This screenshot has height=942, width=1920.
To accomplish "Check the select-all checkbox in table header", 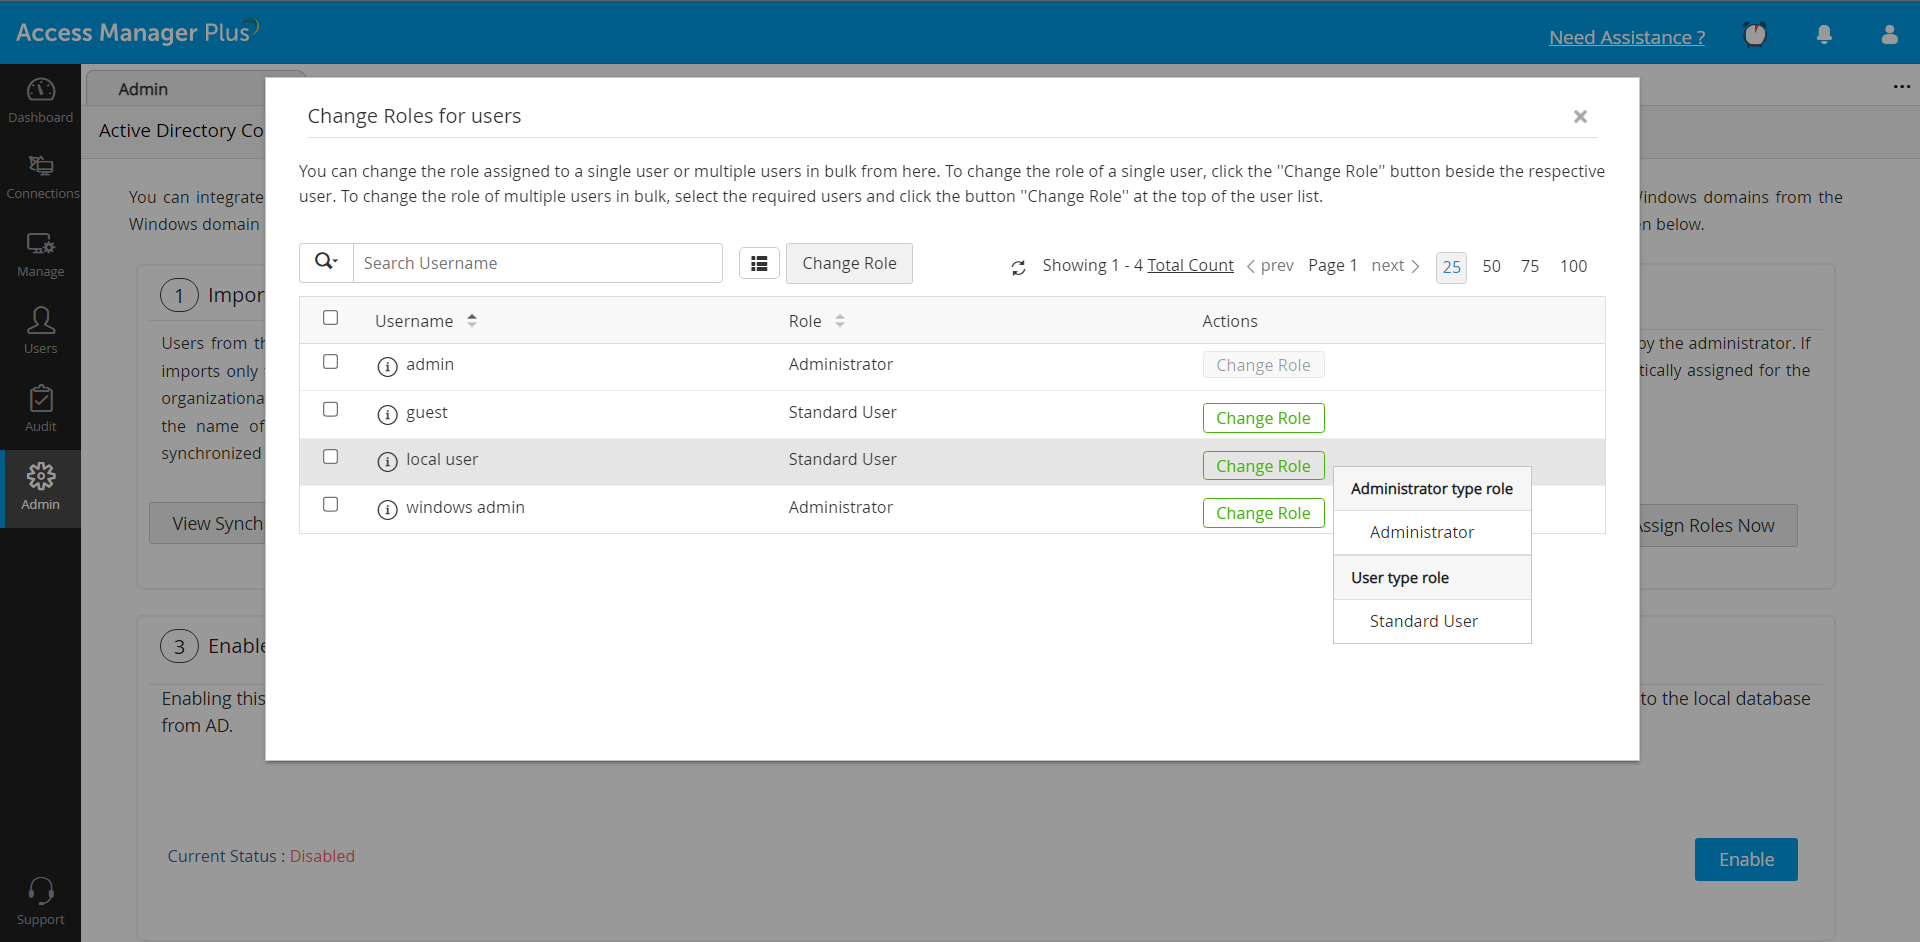I will click(330, 318).
